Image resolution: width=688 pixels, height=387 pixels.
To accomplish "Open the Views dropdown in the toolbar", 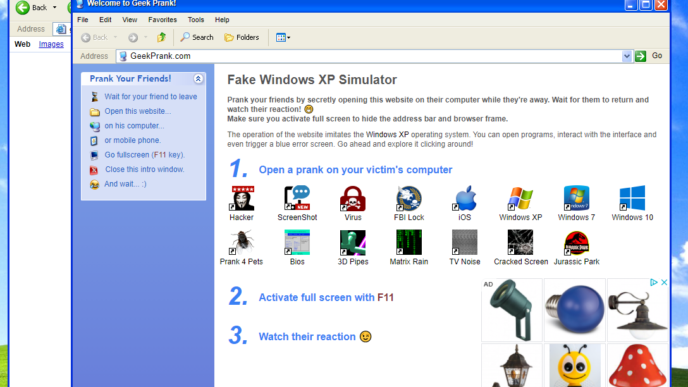I will tap(283, 37).
